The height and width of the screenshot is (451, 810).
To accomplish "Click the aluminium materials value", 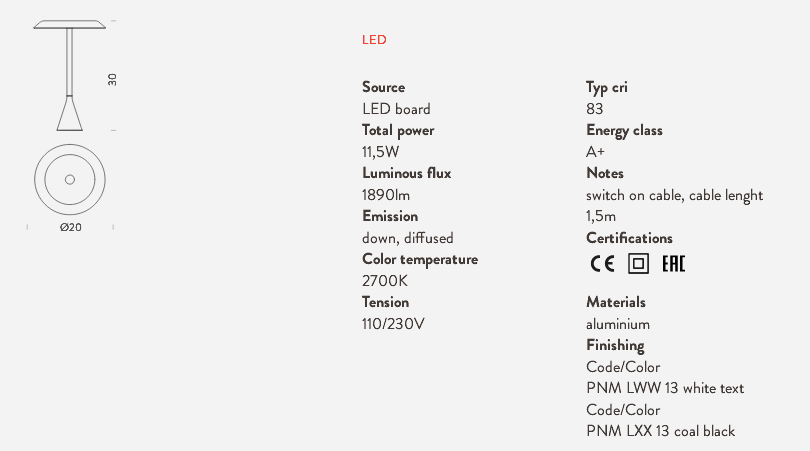I will click(x=618, y=324).
